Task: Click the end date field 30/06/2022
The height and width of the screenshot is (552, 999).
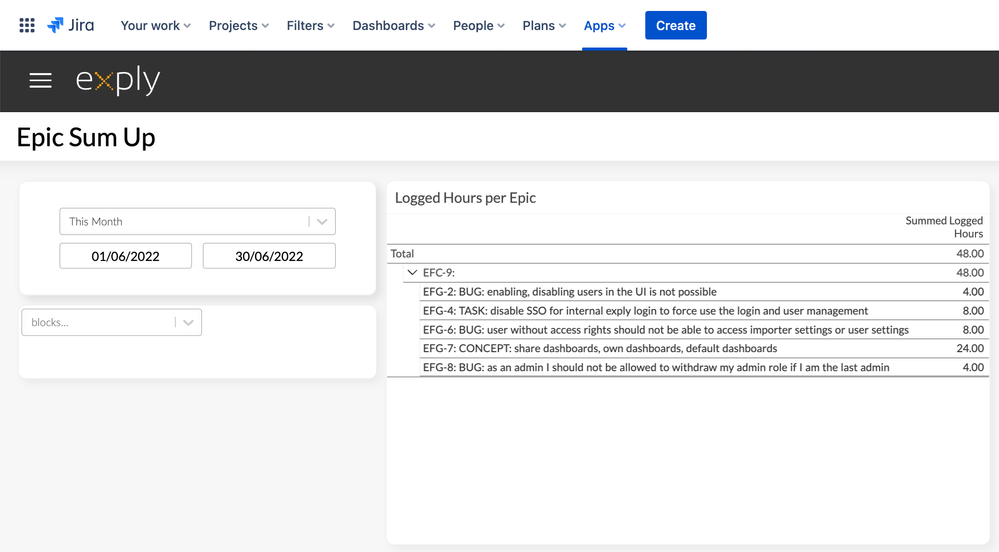Action: point(269,256)
